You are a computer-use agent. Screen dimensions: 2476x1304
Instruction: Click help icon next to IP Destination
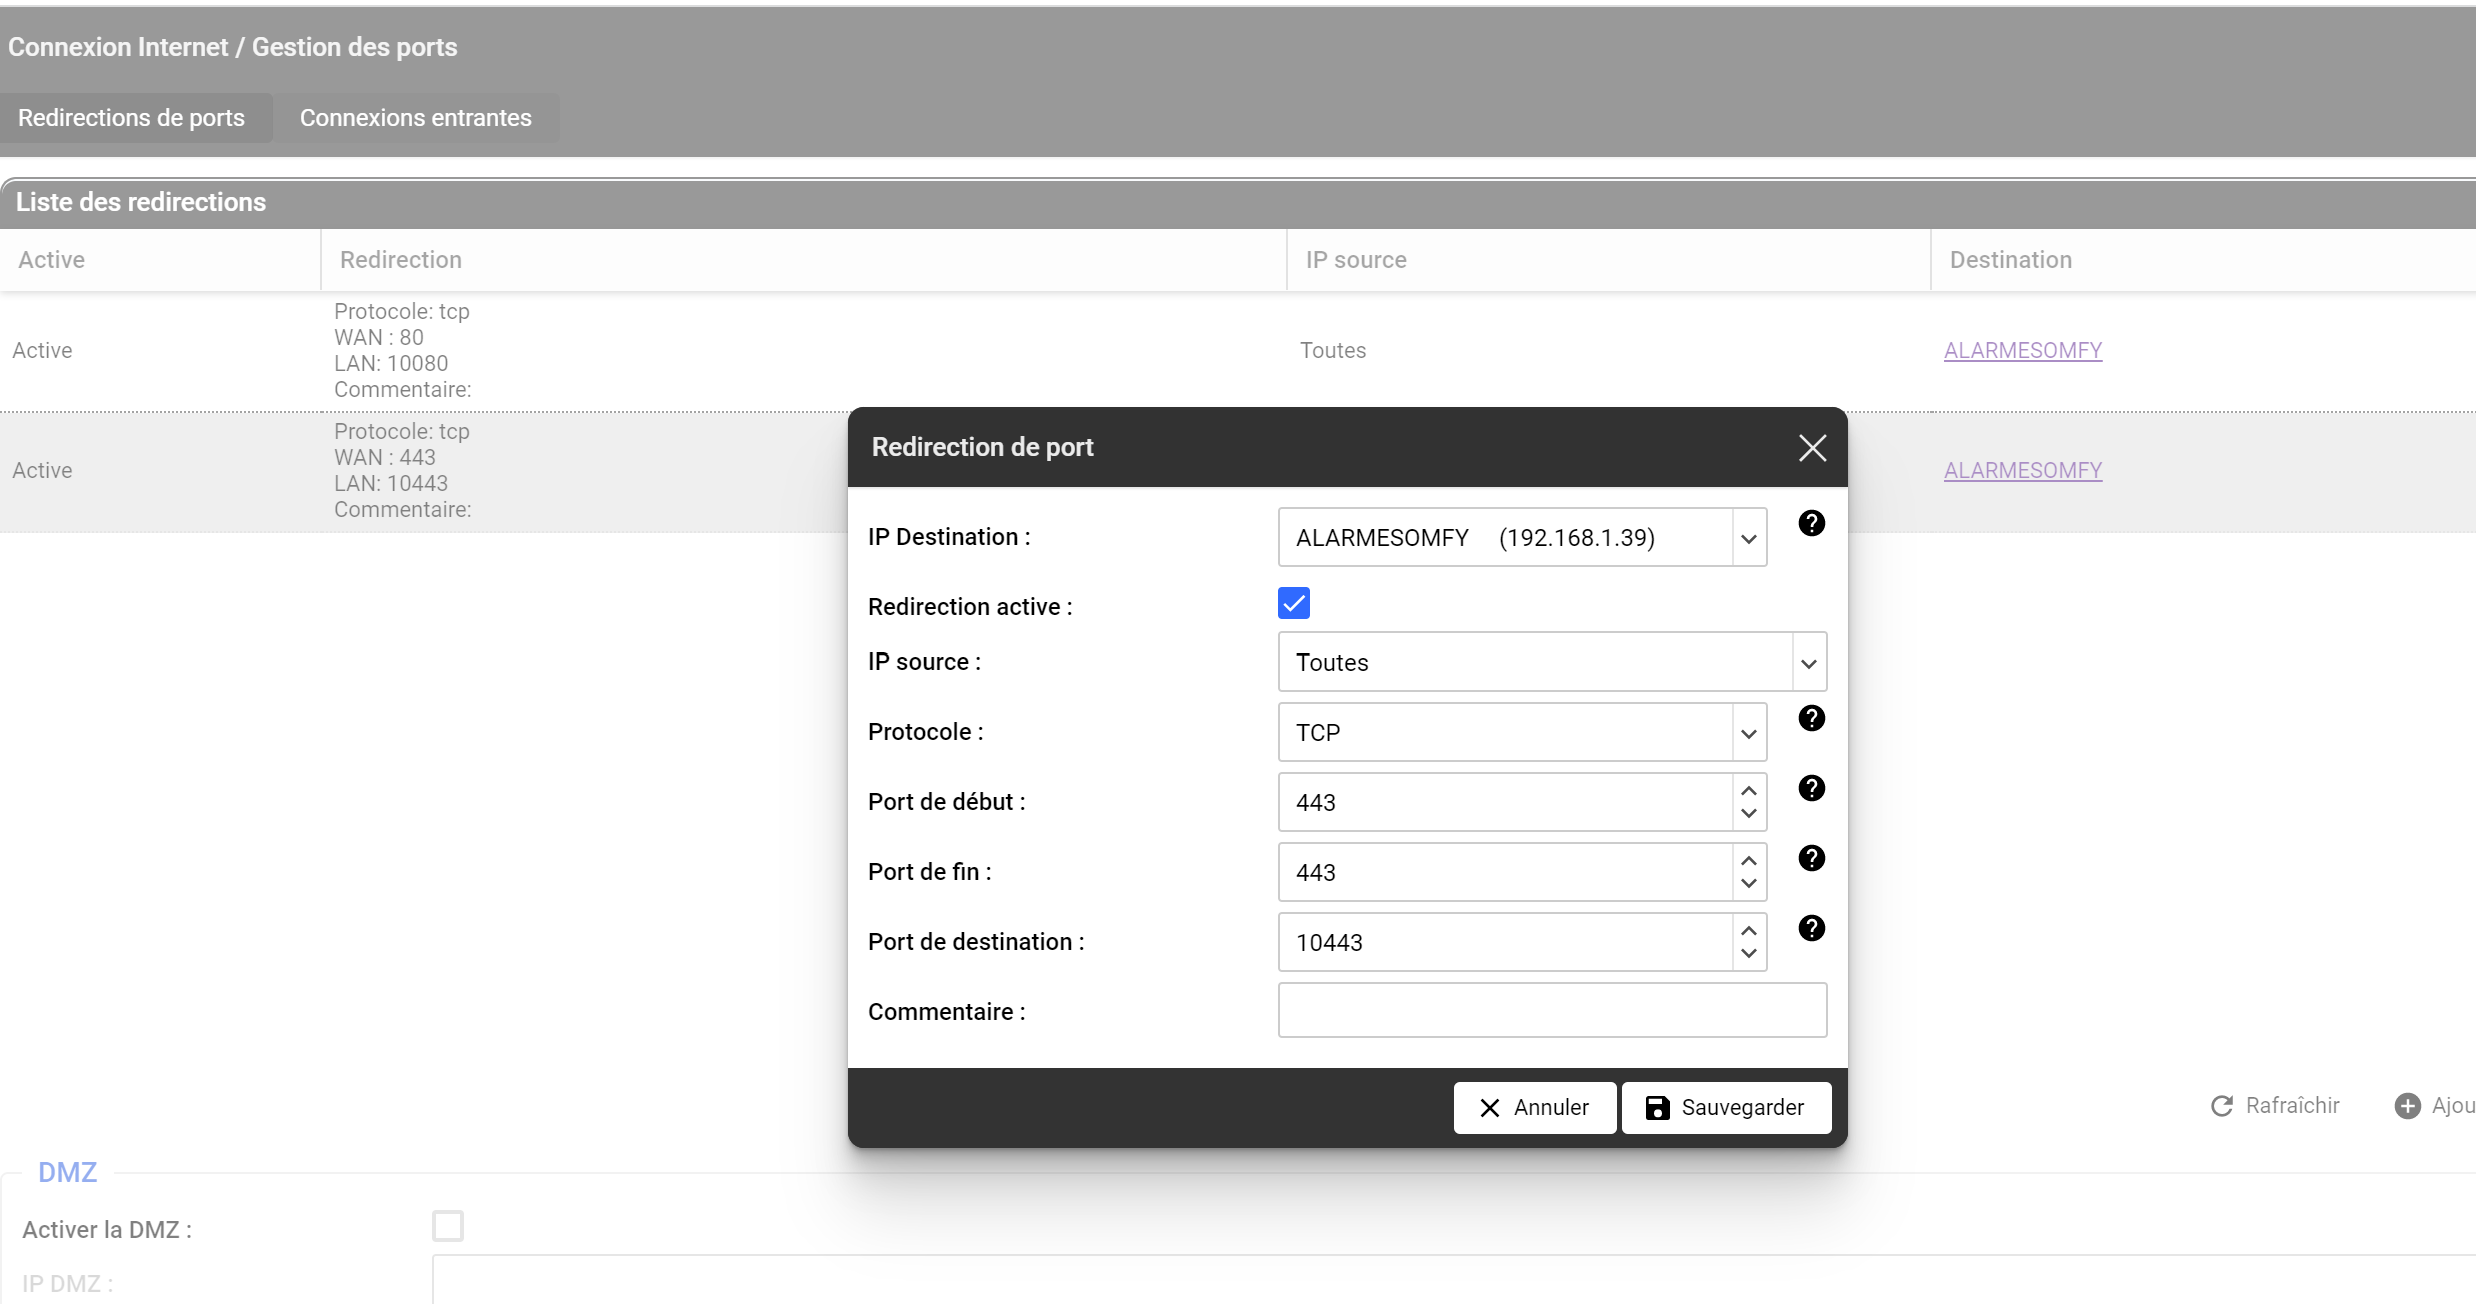(1811, 523)
